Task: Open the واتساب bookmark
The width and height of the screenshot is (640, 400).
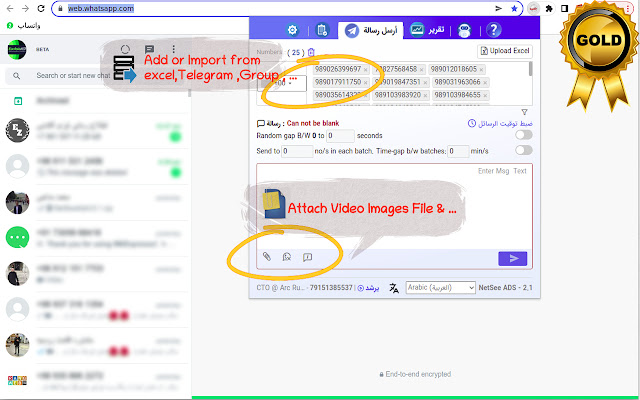Action: click(x=24, y=26)
